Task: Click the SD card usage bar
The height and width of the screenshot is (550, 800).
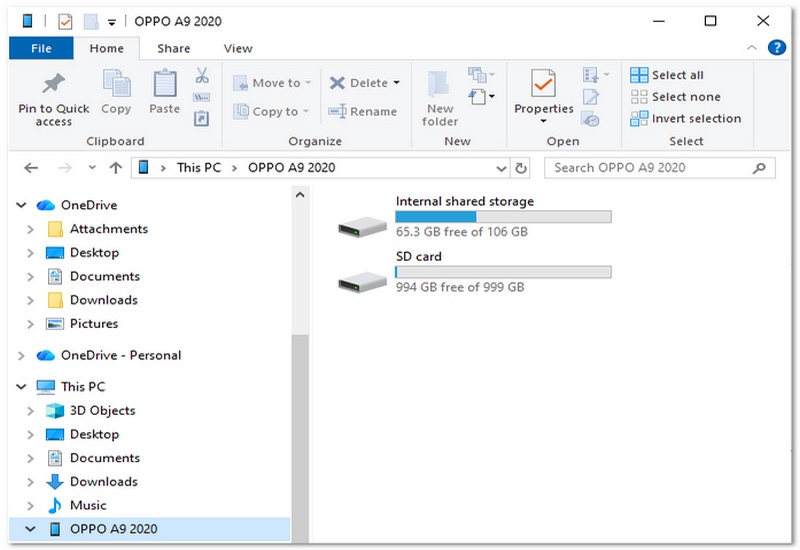Action: tap(503, 272)
